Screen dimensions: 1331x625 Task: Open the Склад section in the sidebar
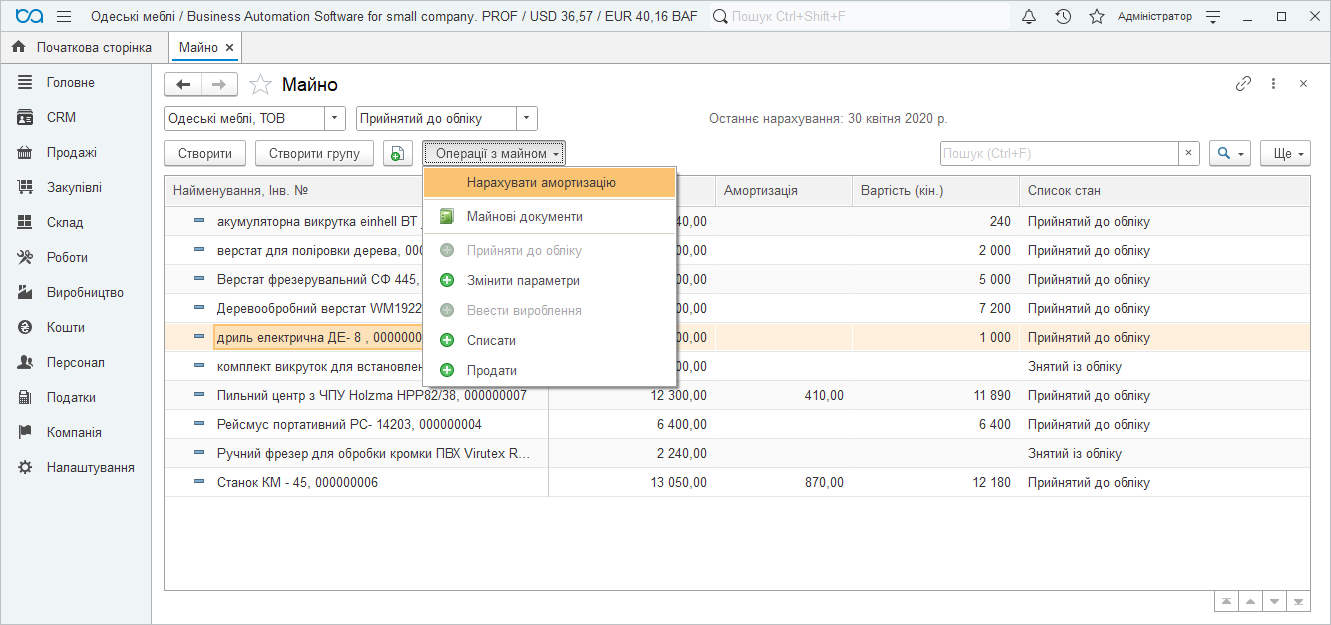65,222
